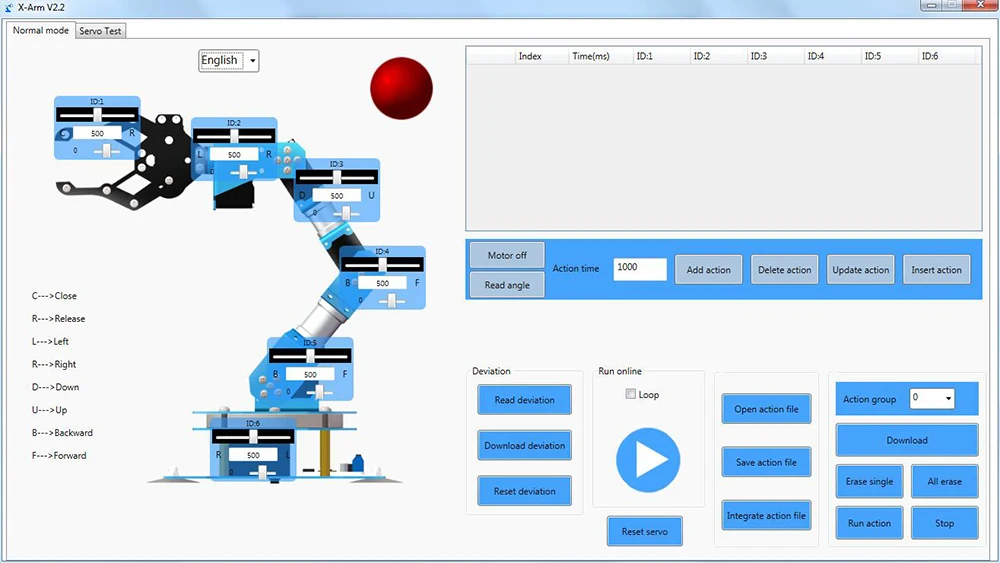The width and height of the screenshot is (1000, 563).
Task: Click the Reset deviation button
Action: coord(524,491)
